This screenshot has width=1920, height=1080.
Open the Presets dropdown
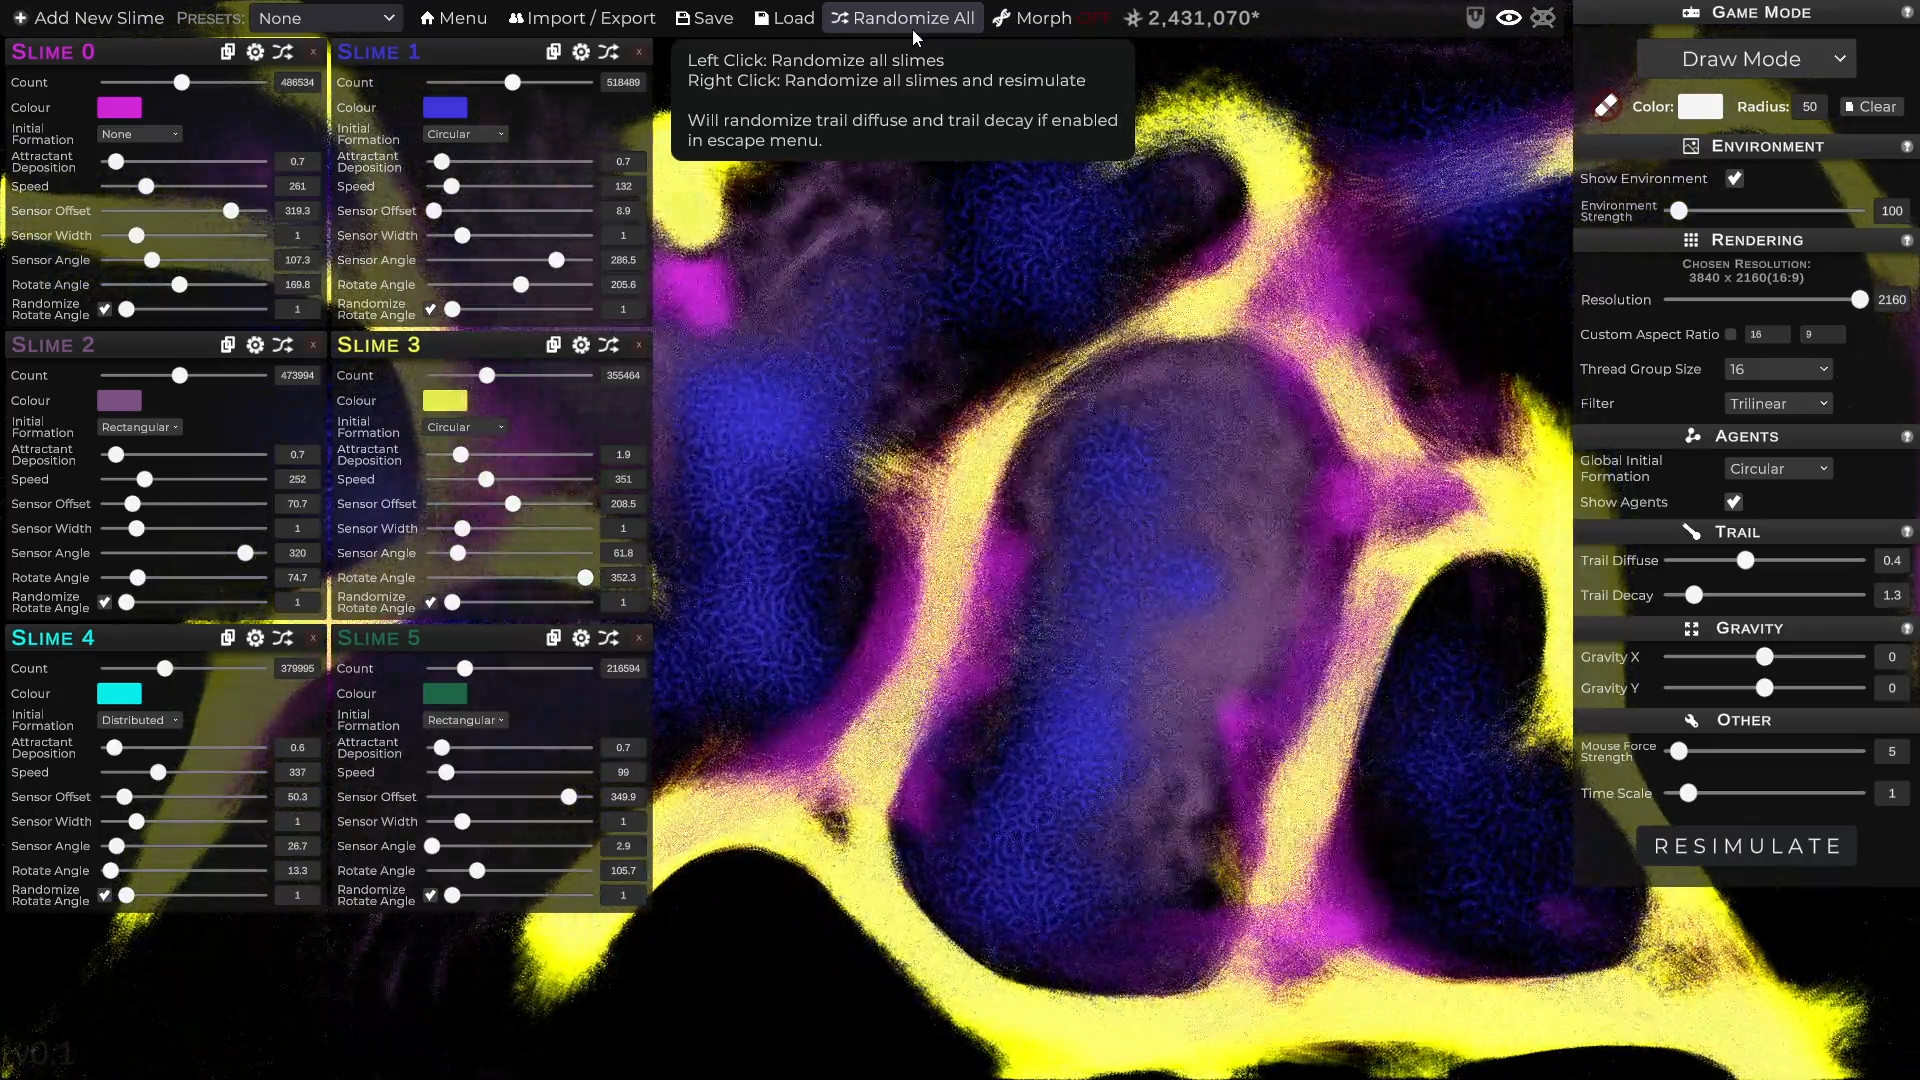(x=326, y=18)
